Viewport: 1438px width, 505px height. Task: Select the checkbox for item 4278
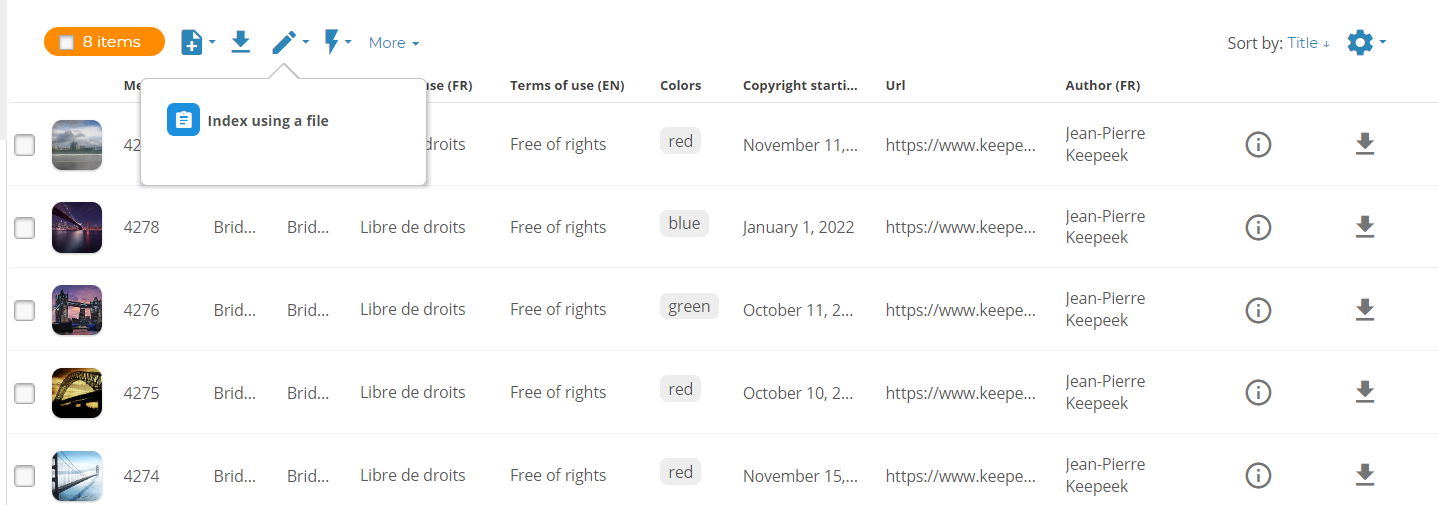pos(25,228)
